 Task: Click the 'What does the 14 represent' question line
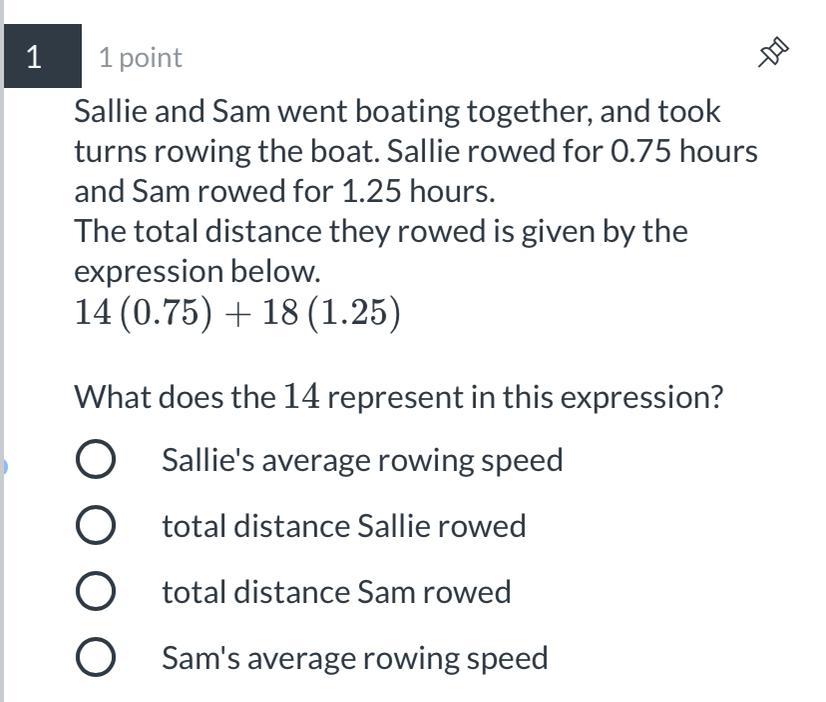point(398,397)
